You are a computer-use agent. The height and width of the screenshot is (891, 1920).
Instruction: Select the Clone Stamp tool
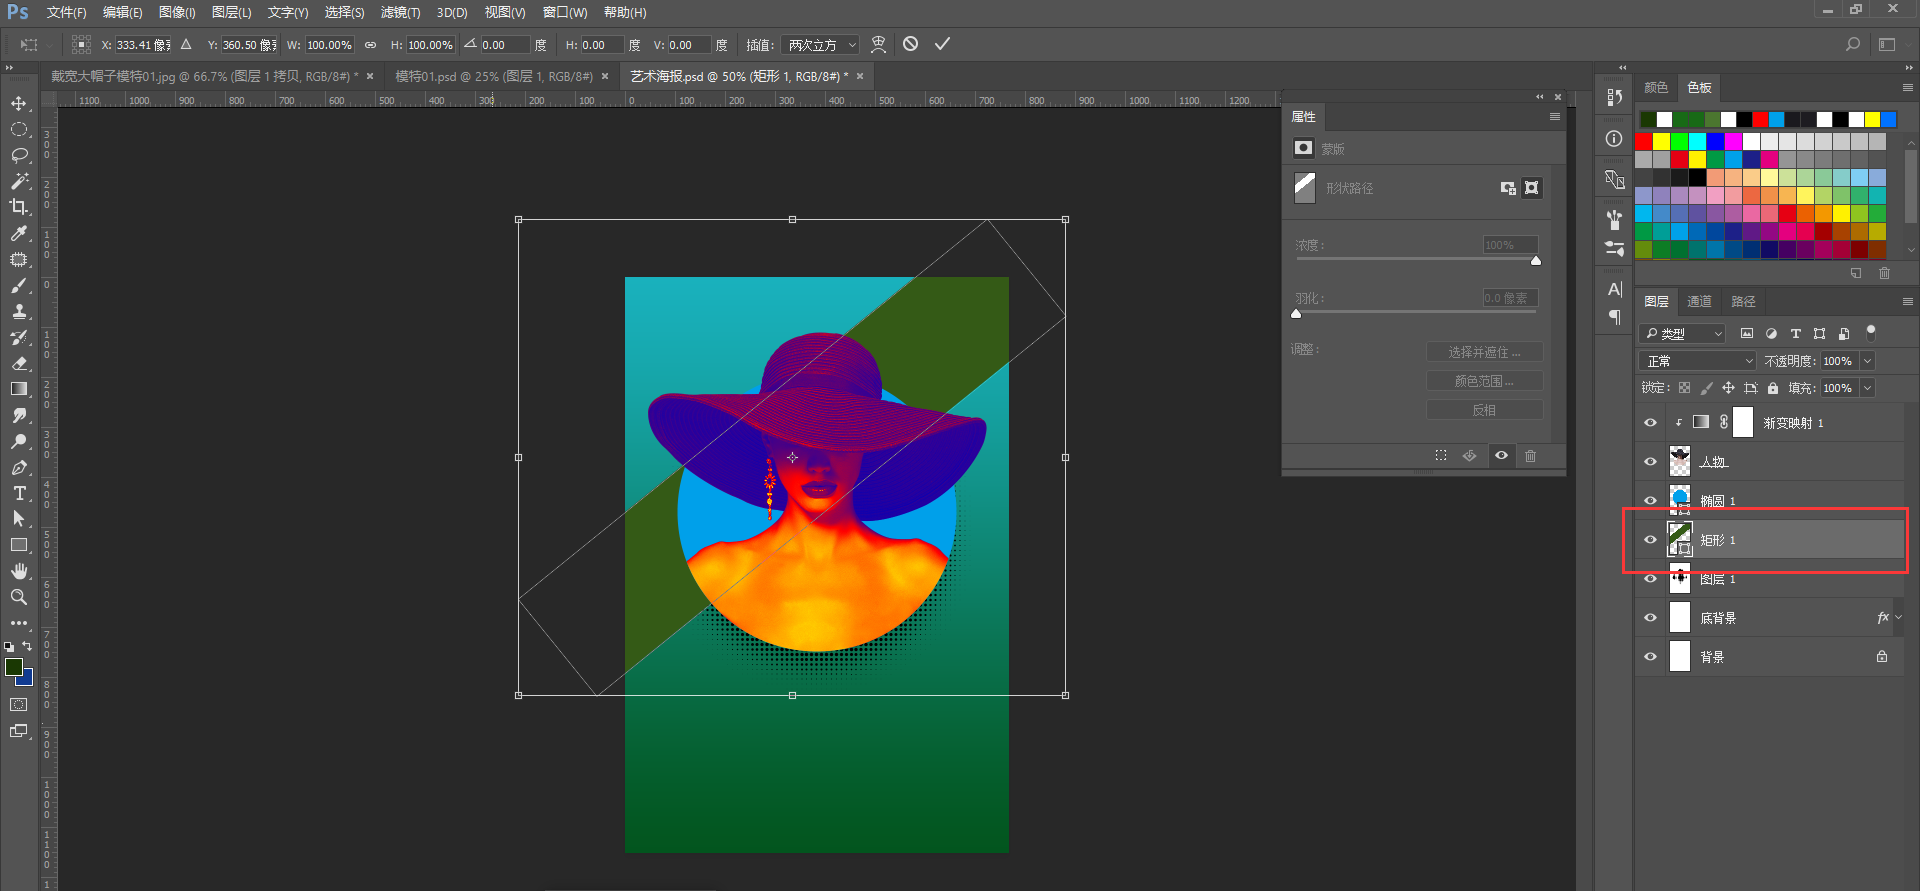tap(19, 311)
